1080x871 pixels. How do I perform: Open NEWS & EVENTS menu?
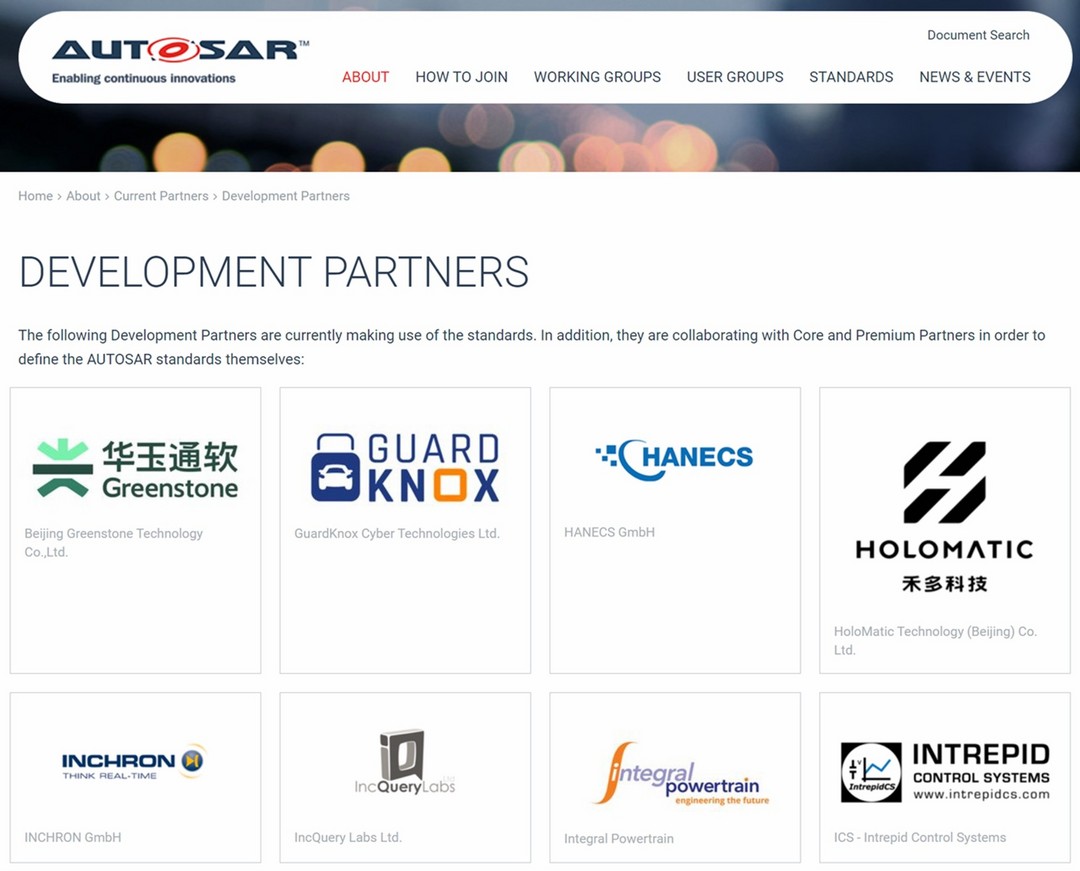pos(975,77)
